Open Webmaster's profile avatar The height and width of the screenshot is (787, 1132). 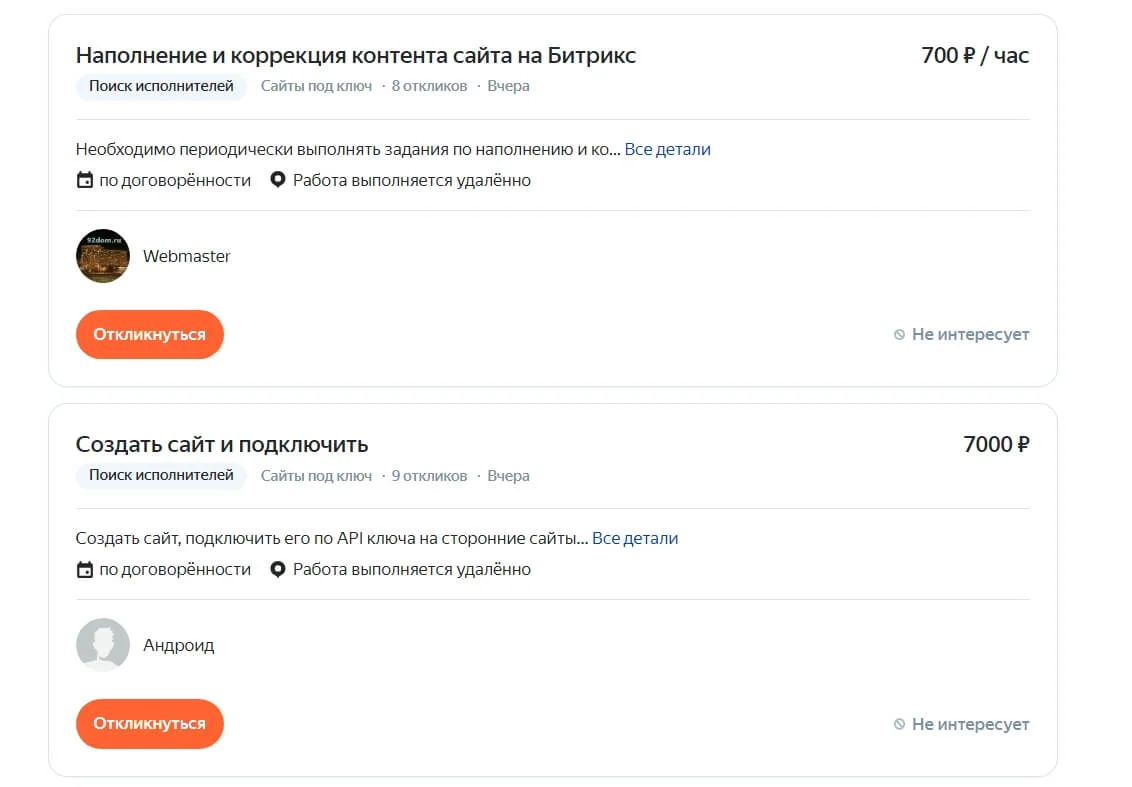tap(103, 256)
